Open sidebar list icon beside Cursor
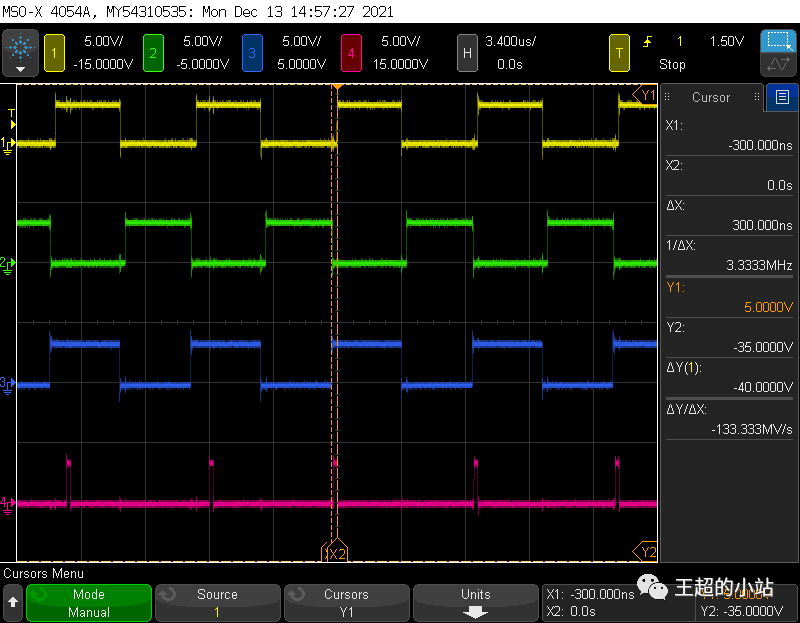This screenshot has height=623, width=800. click(x=781, y=97)
